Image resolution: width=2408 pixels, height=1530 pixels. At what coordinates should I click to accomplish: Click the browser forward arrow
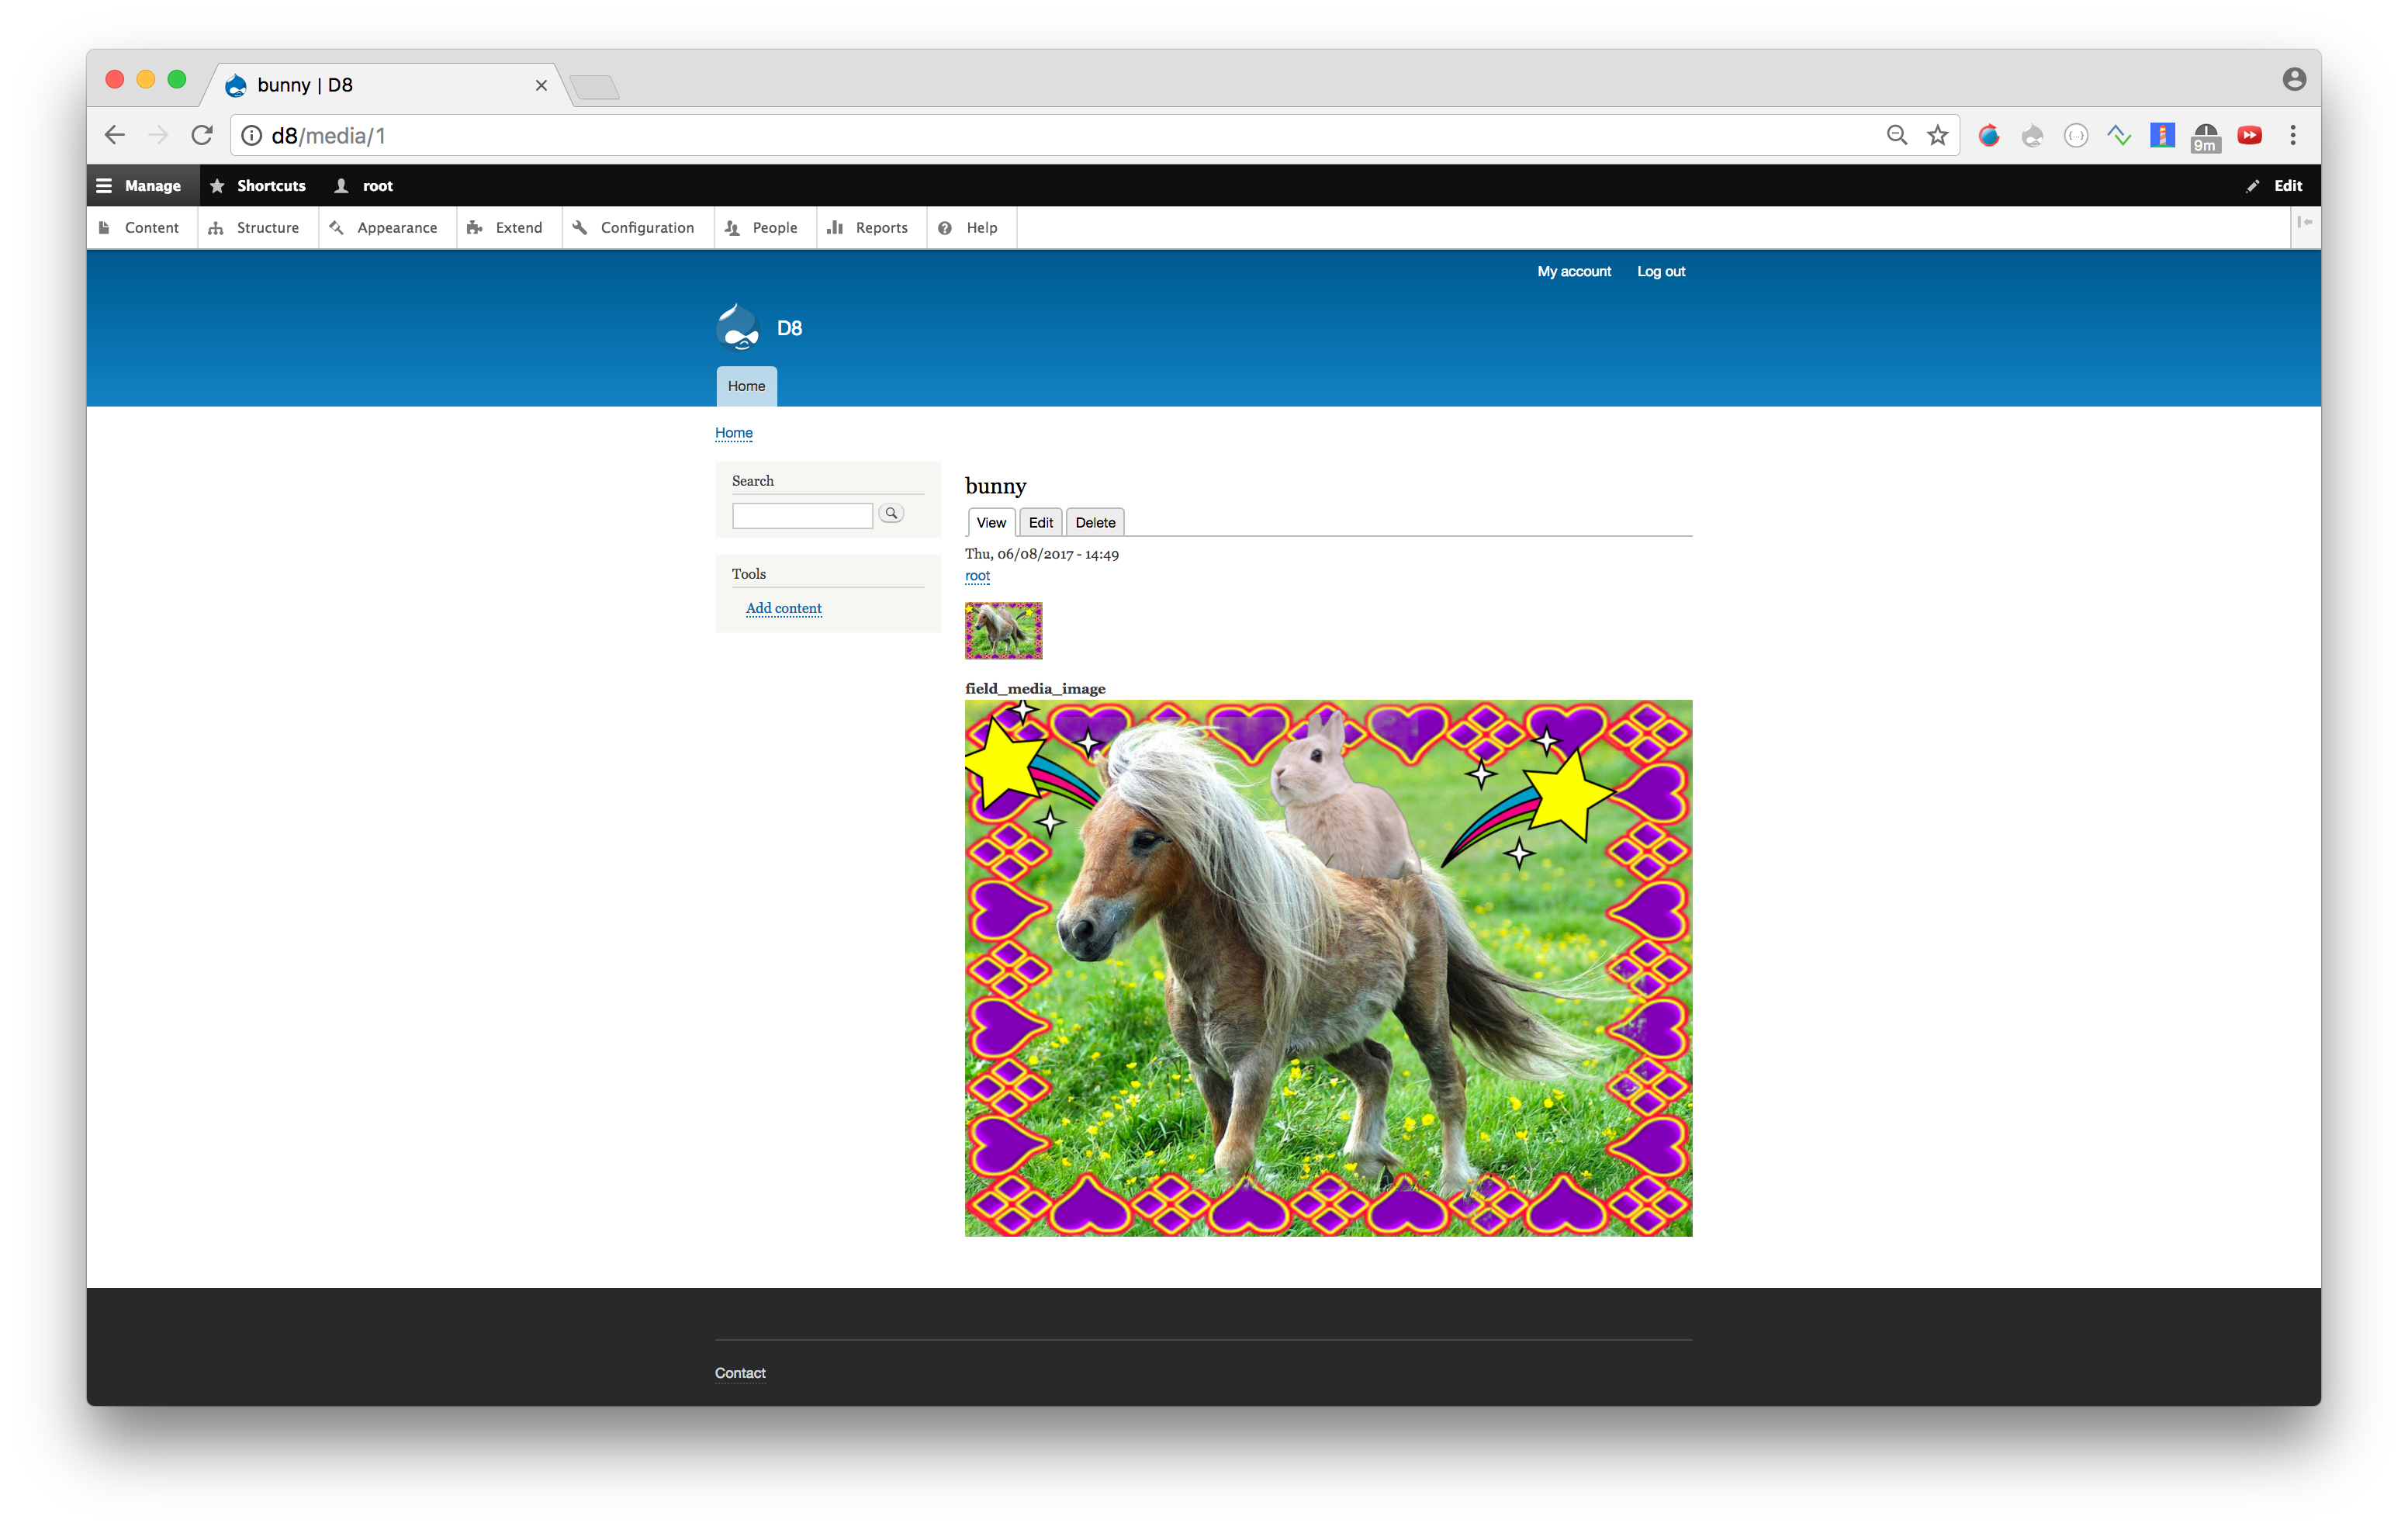[x=158, y=135]
